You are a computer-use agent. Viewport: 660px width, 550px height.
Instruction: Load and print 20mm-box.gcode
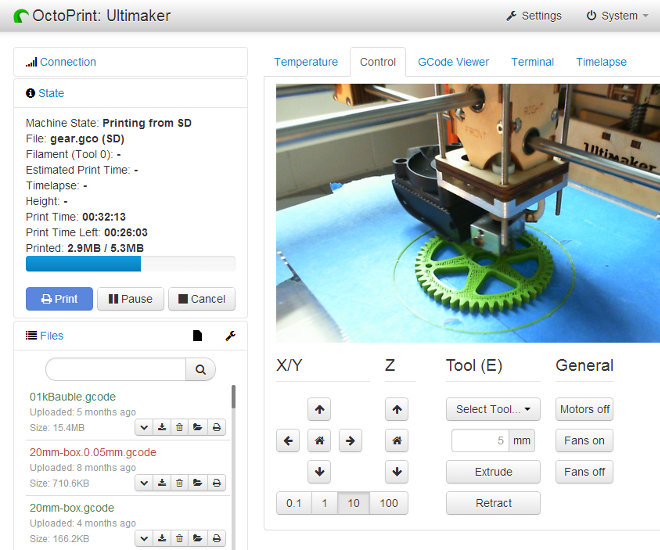point(216,538)
